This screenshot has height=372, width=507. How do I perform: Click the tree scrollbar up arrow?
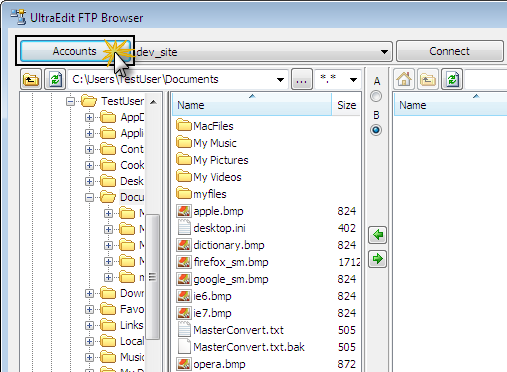point(153,102)
